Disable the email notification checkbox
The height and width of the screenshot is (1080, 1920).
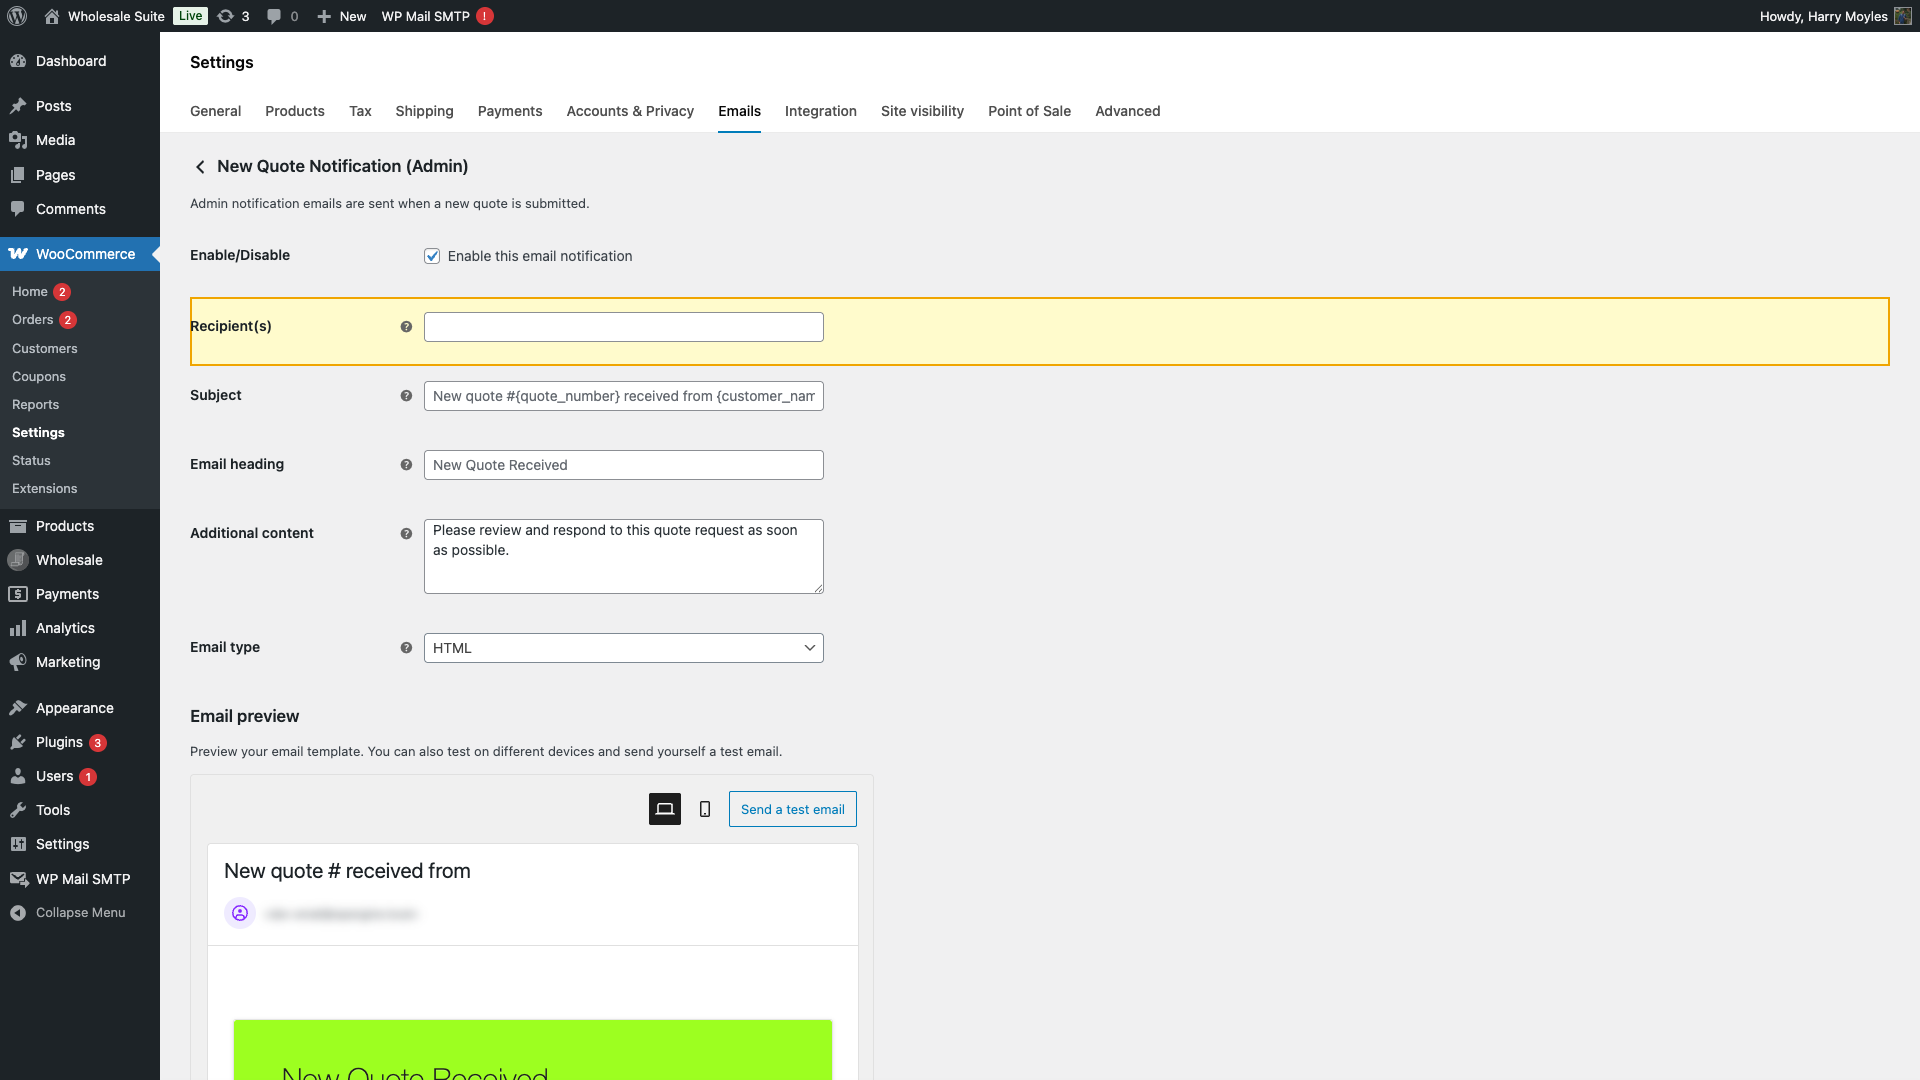click(x=431, y=256)
